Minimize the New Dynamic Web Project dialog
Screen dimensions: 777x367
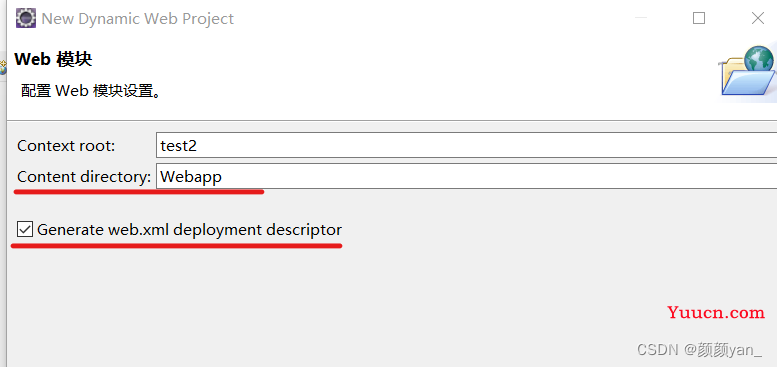tap(641, 18)
